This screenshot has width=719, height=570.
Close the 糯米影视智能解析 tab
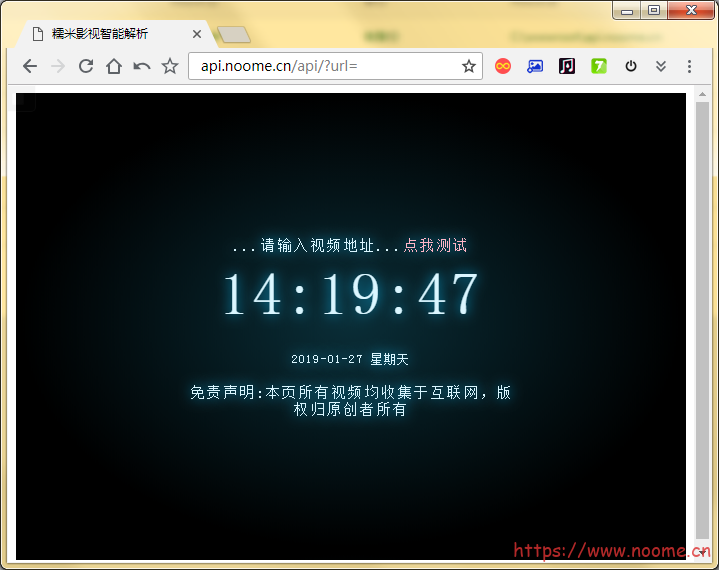[x=197, y=34]
